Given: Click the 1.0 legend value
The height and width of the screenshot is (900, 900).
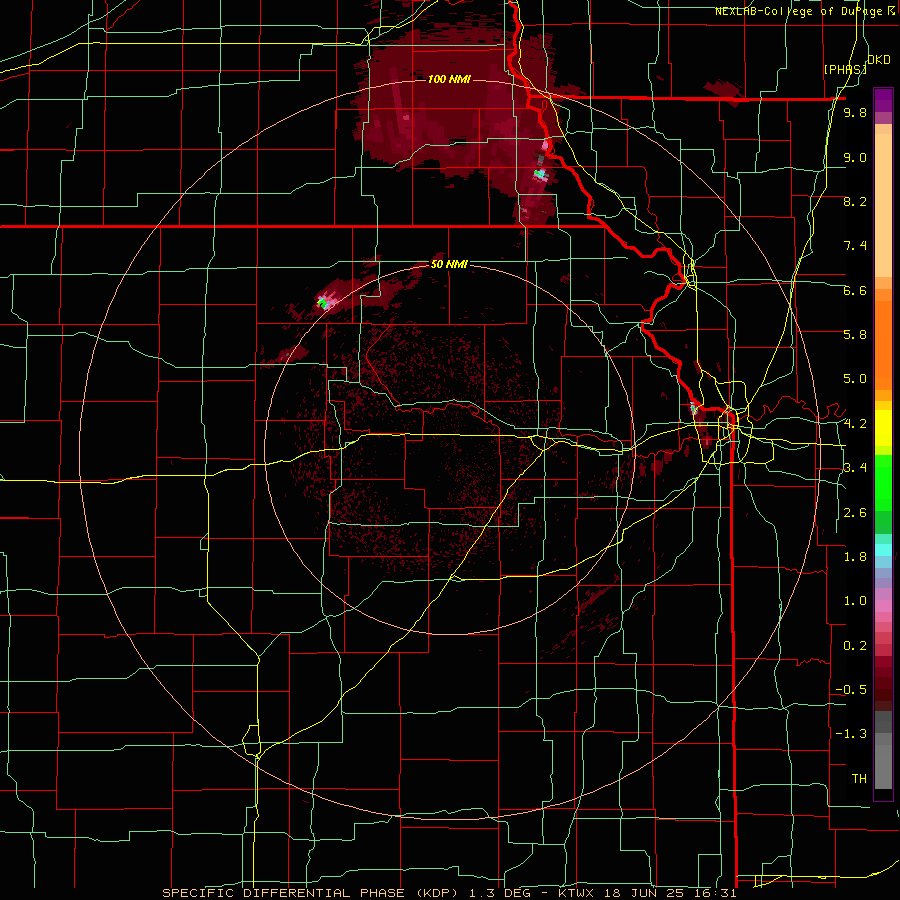Looking at the screenshot, I should (x=855, y=601).
